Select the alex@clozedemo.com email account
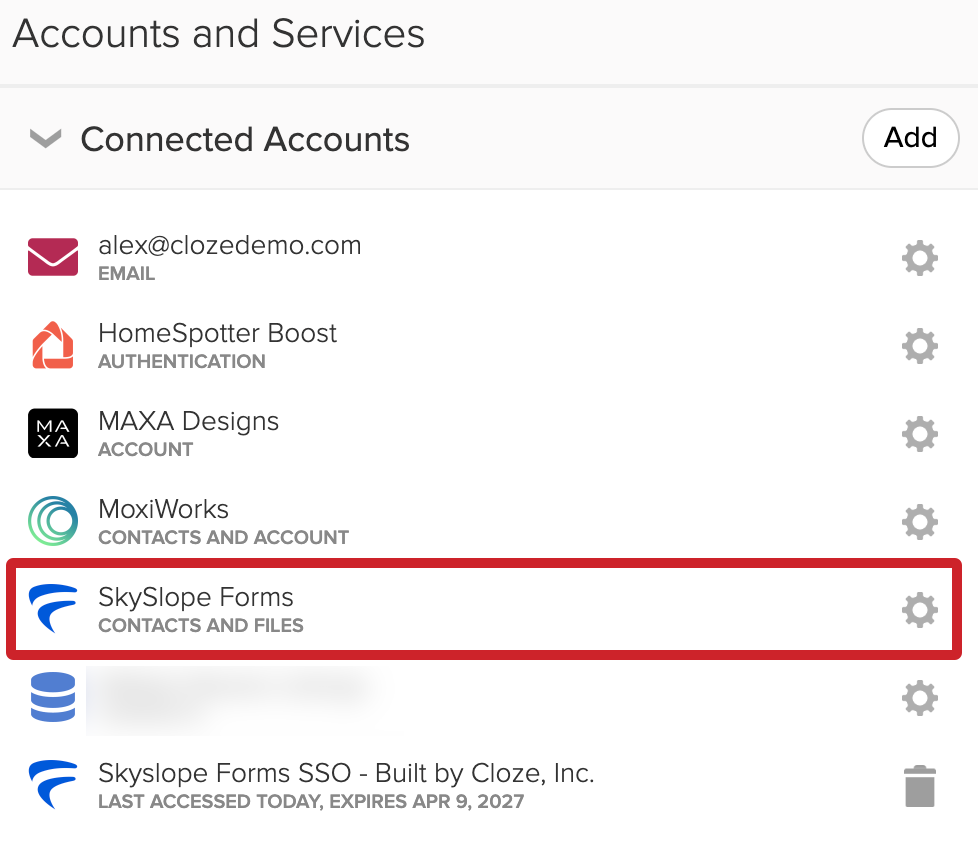The height and width of the screenshot is (842, 978). (x=229, y=246)
